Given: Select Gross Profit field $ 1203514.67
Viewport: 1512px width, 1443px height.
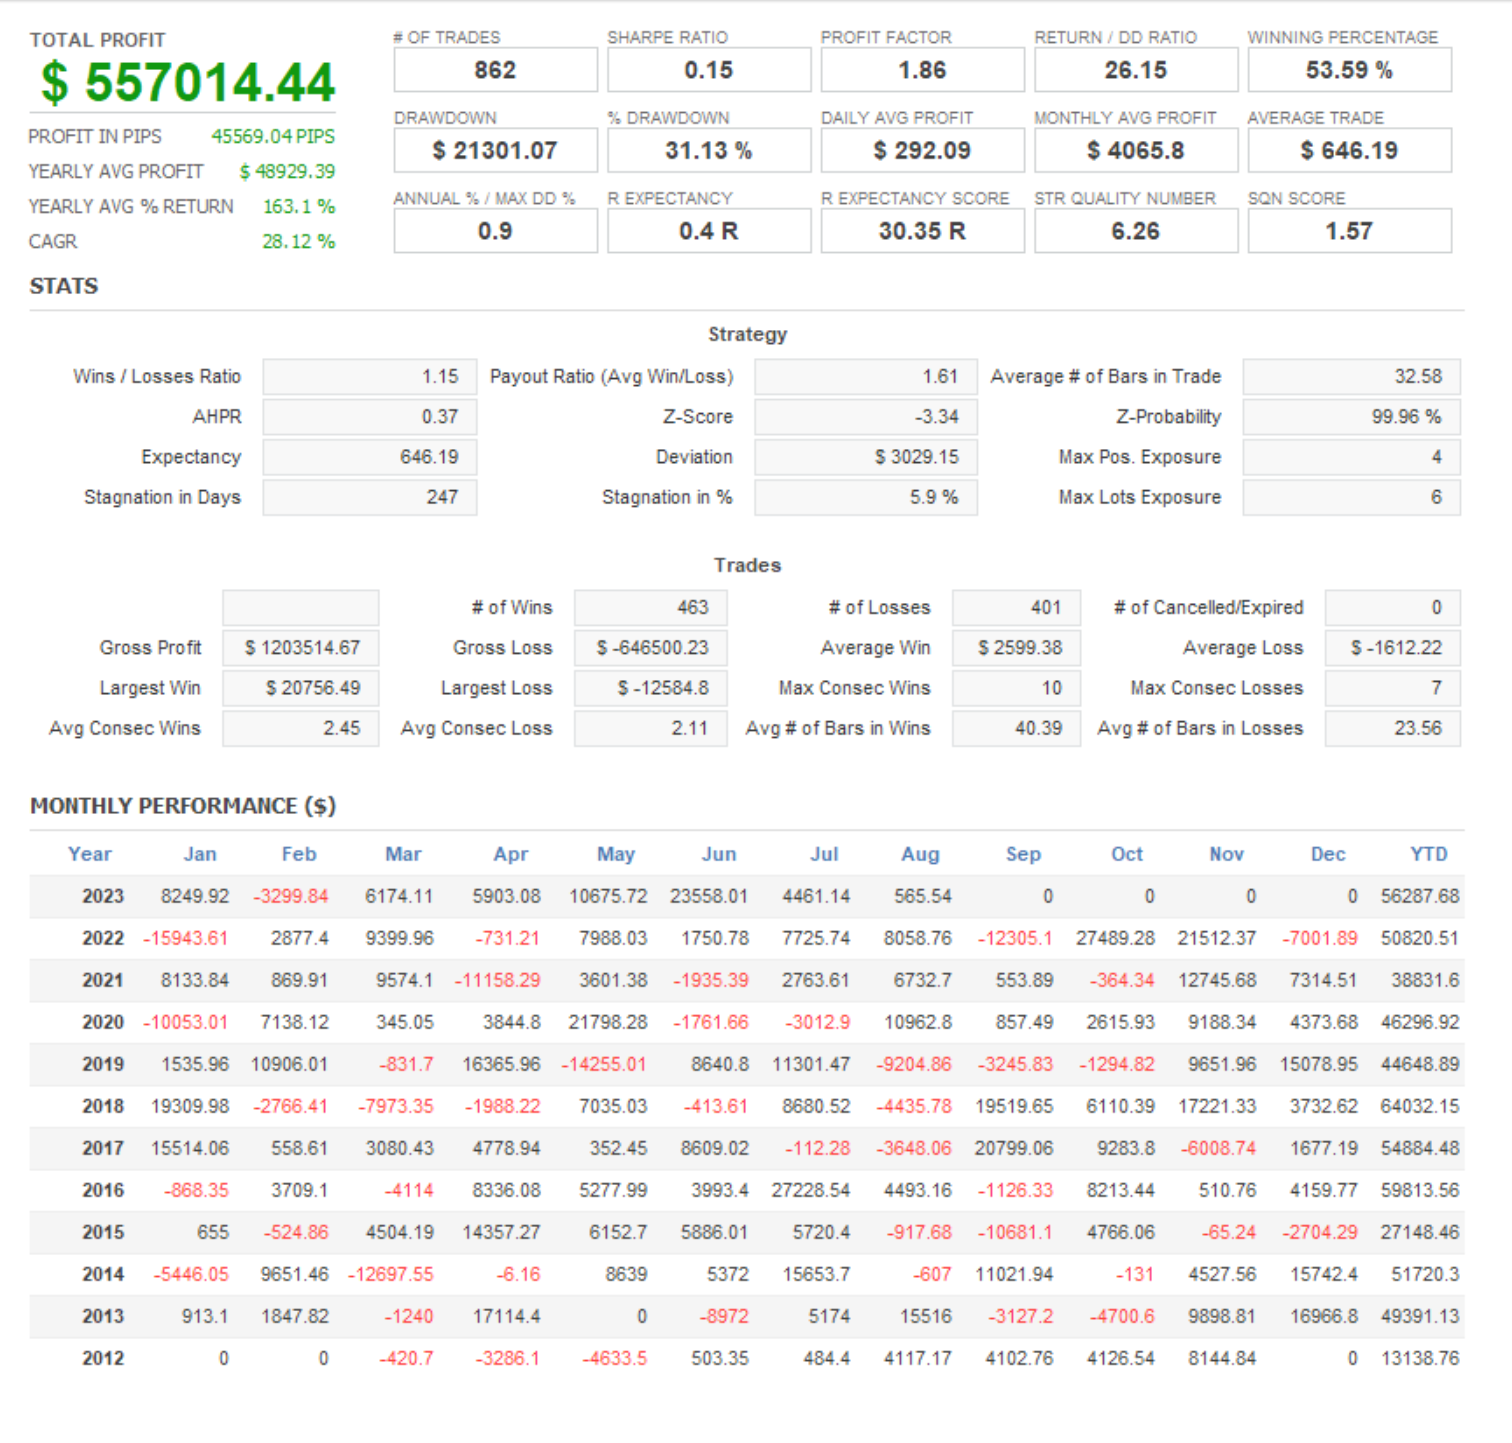Looking at the screenshot, I should pos(301,648).
